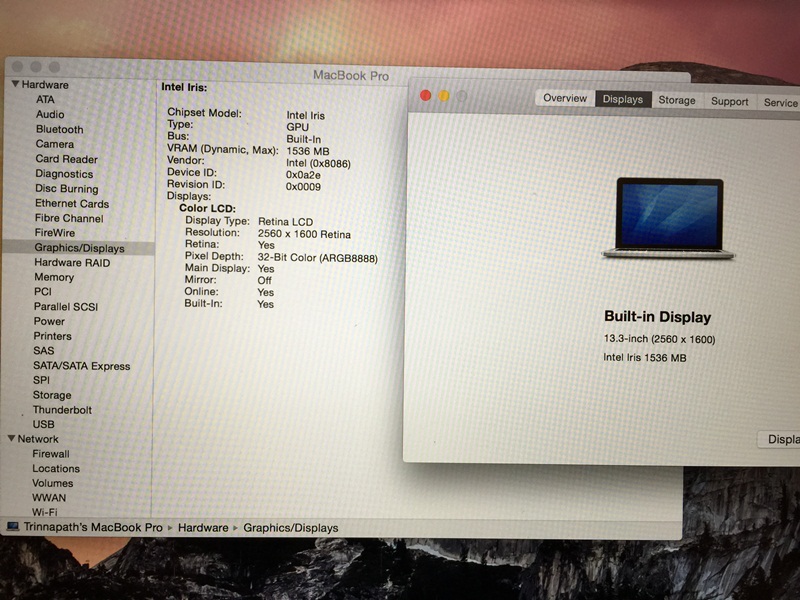Open Card Reader information

66,159
